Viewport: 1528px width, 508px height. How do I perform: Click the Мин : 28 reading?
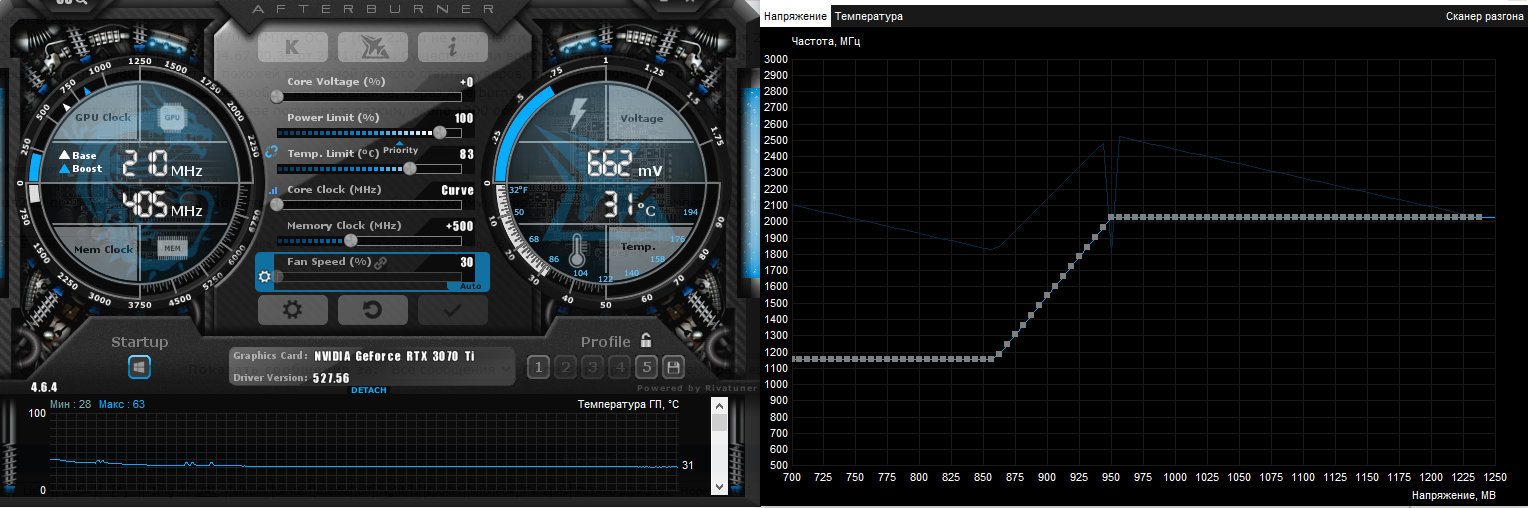(x=71, y=404)
